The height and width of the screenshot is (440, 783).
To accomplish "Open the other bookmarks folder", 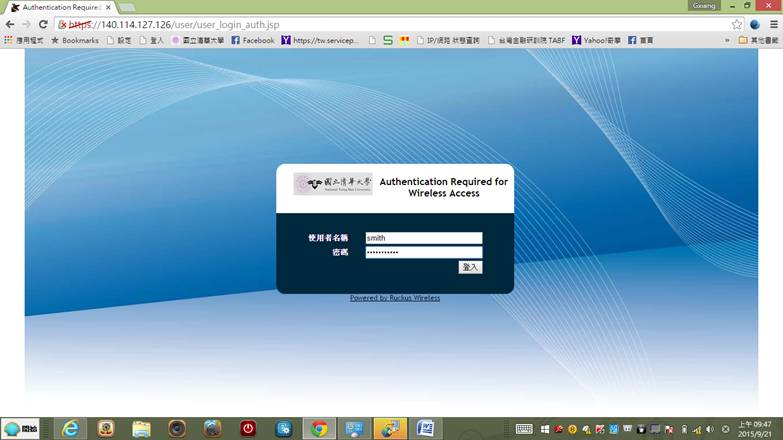I will click(757, 40).
